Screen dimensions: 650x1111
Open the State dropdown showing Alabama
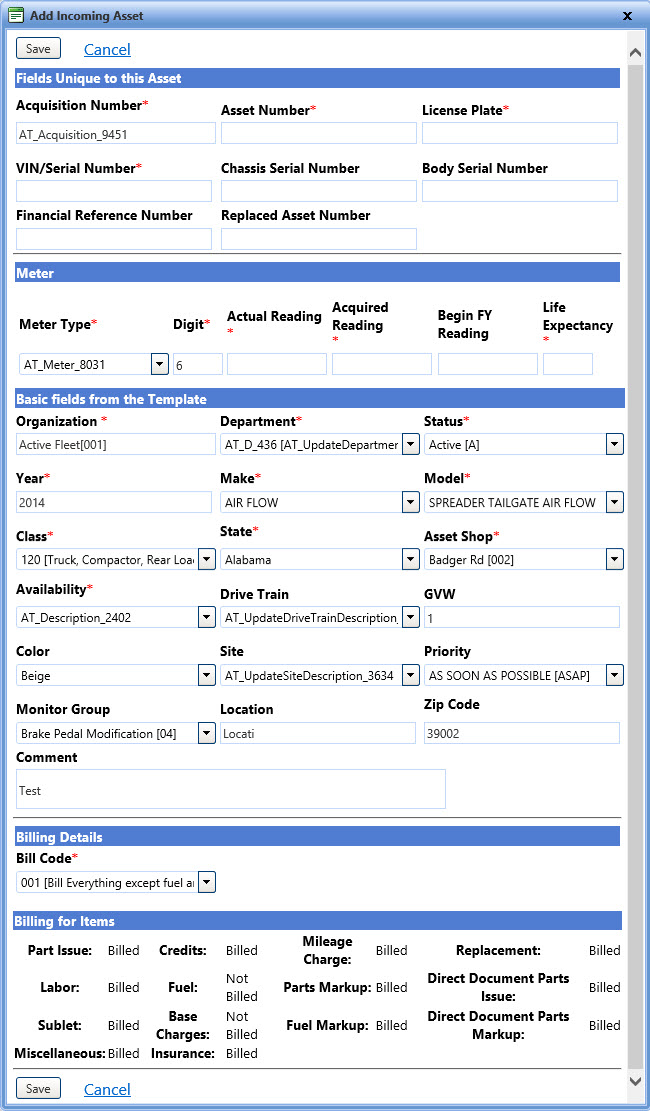point(410,560)
